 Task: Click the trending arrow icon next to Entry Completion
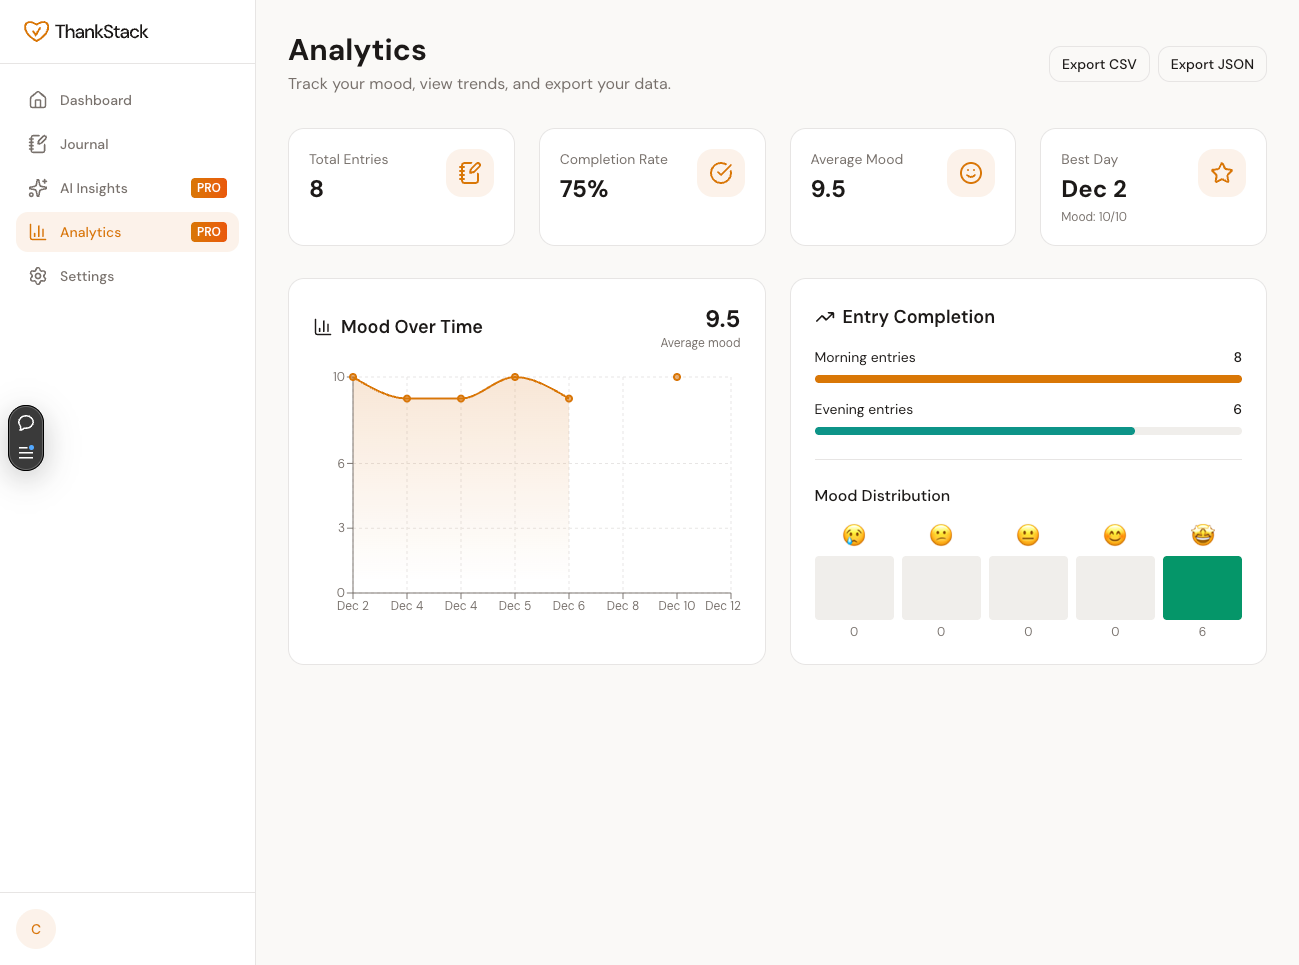click(824, 316)
